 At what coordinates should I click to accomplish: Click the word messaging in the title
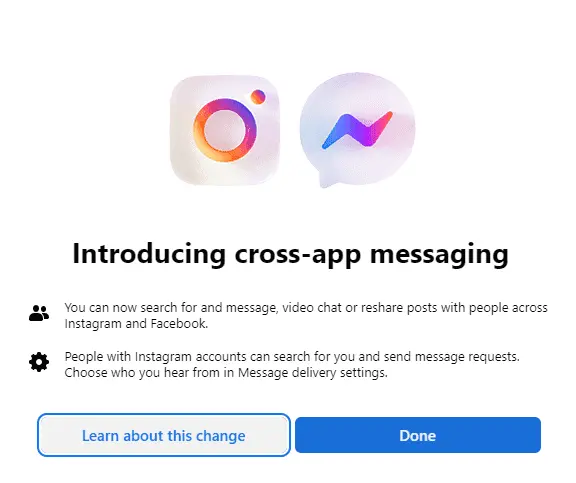coord(439,254)
